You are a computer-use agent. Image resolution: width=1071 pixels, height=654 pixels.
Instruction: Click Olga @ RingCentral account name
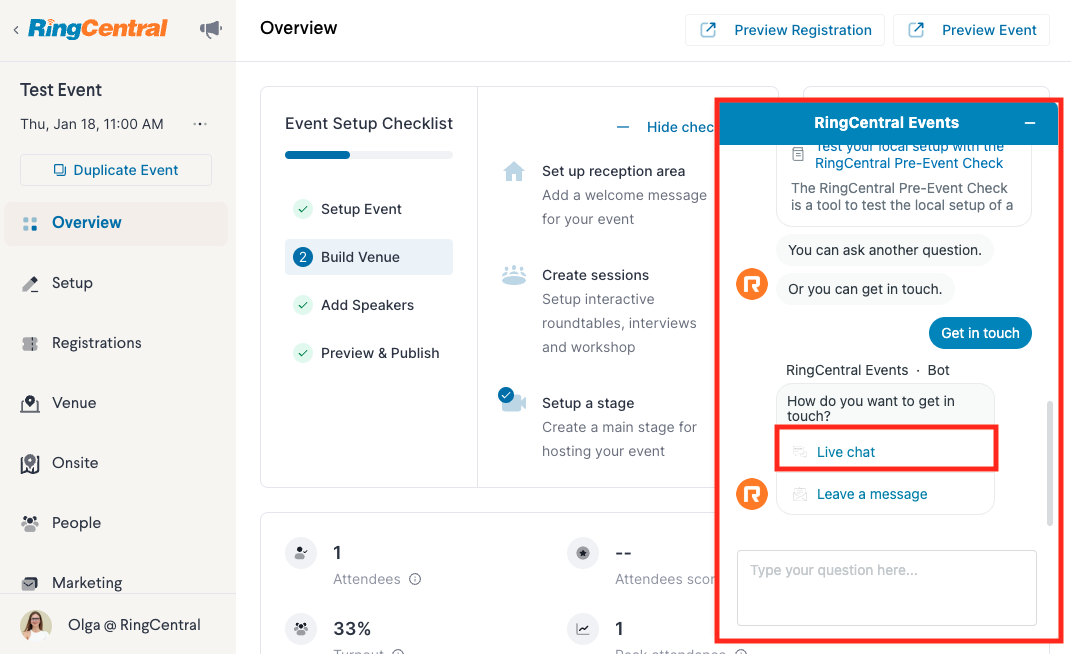[x=134, y=625]
